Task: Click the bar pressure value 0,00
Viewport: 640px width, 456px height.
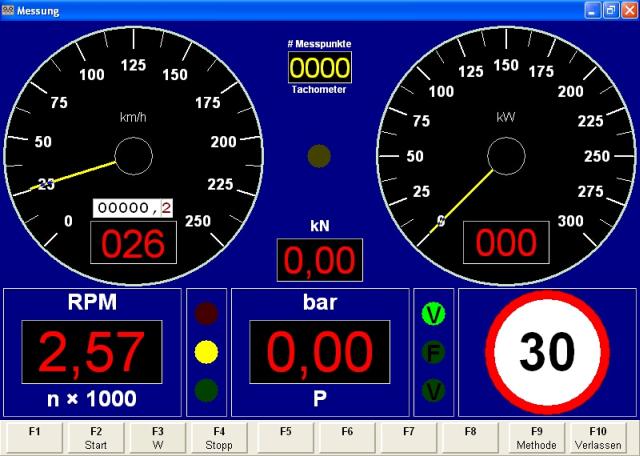Action: 320,352
